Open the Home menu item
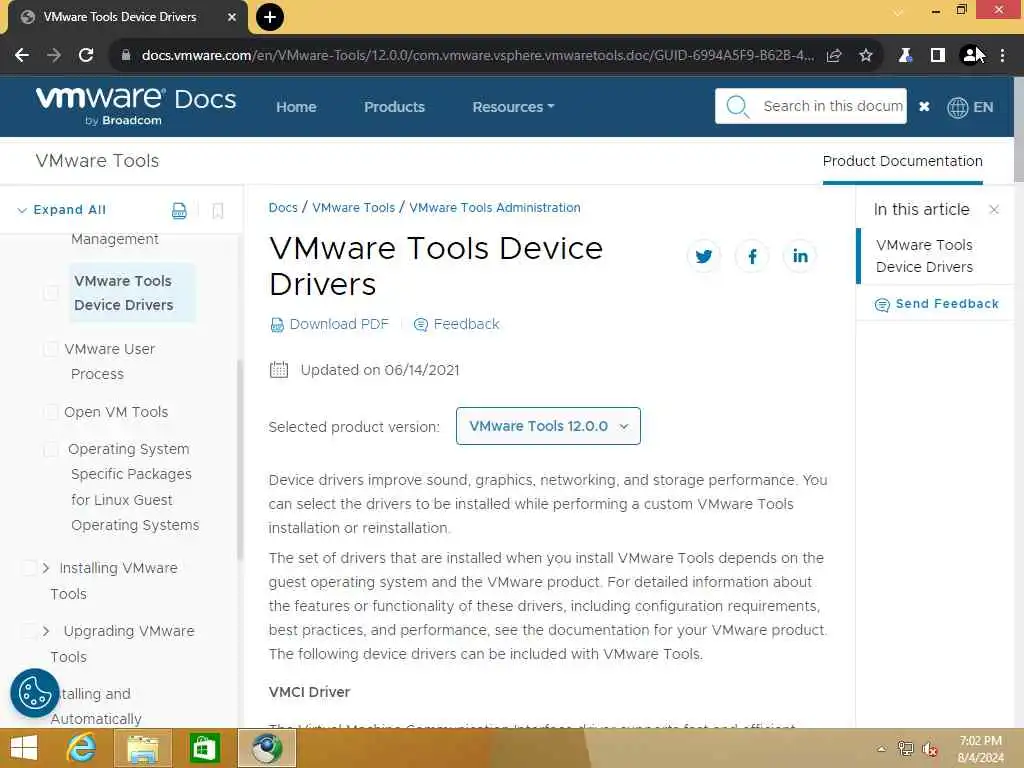 click(x=296, y=107)
